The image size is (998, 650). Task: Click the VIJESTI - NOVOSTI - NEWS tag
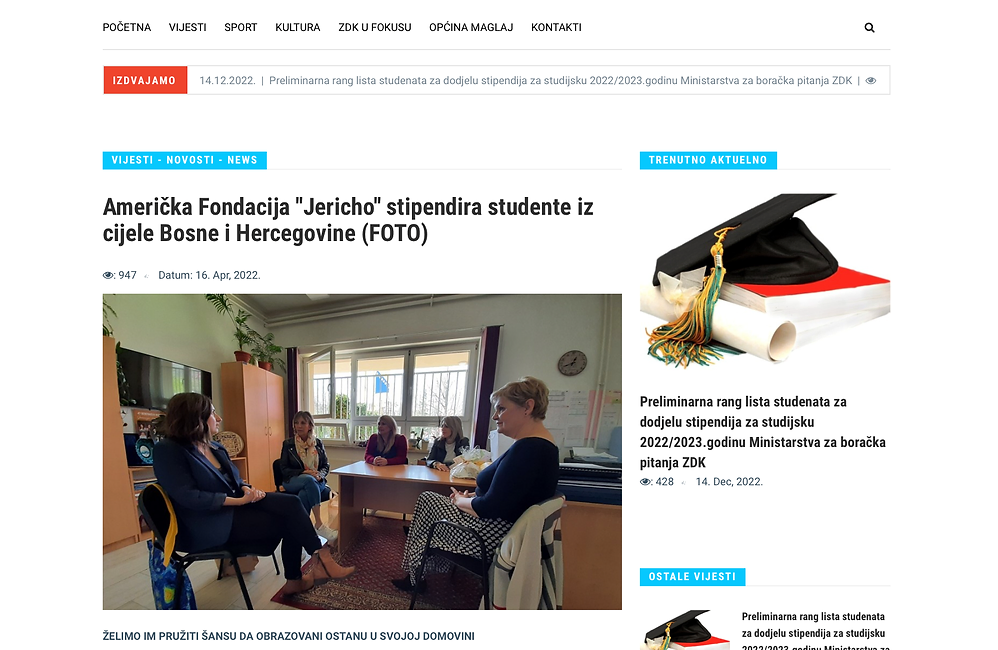click(x=185, y=160)
